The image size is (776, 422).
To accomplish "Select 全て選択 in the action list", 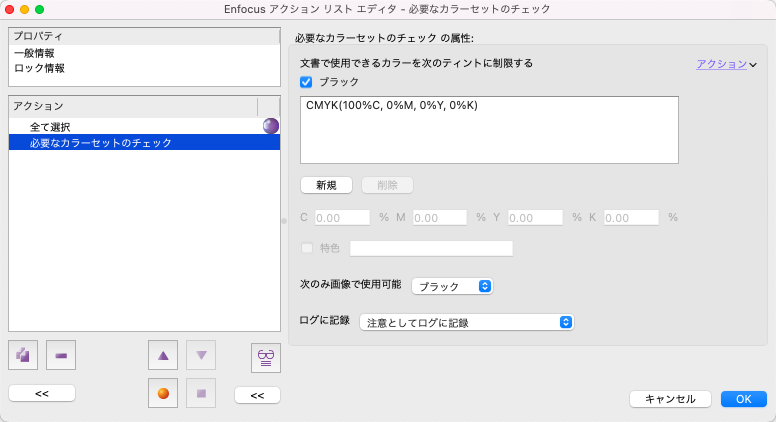I will pyautogui.click(x=50, y=127).
